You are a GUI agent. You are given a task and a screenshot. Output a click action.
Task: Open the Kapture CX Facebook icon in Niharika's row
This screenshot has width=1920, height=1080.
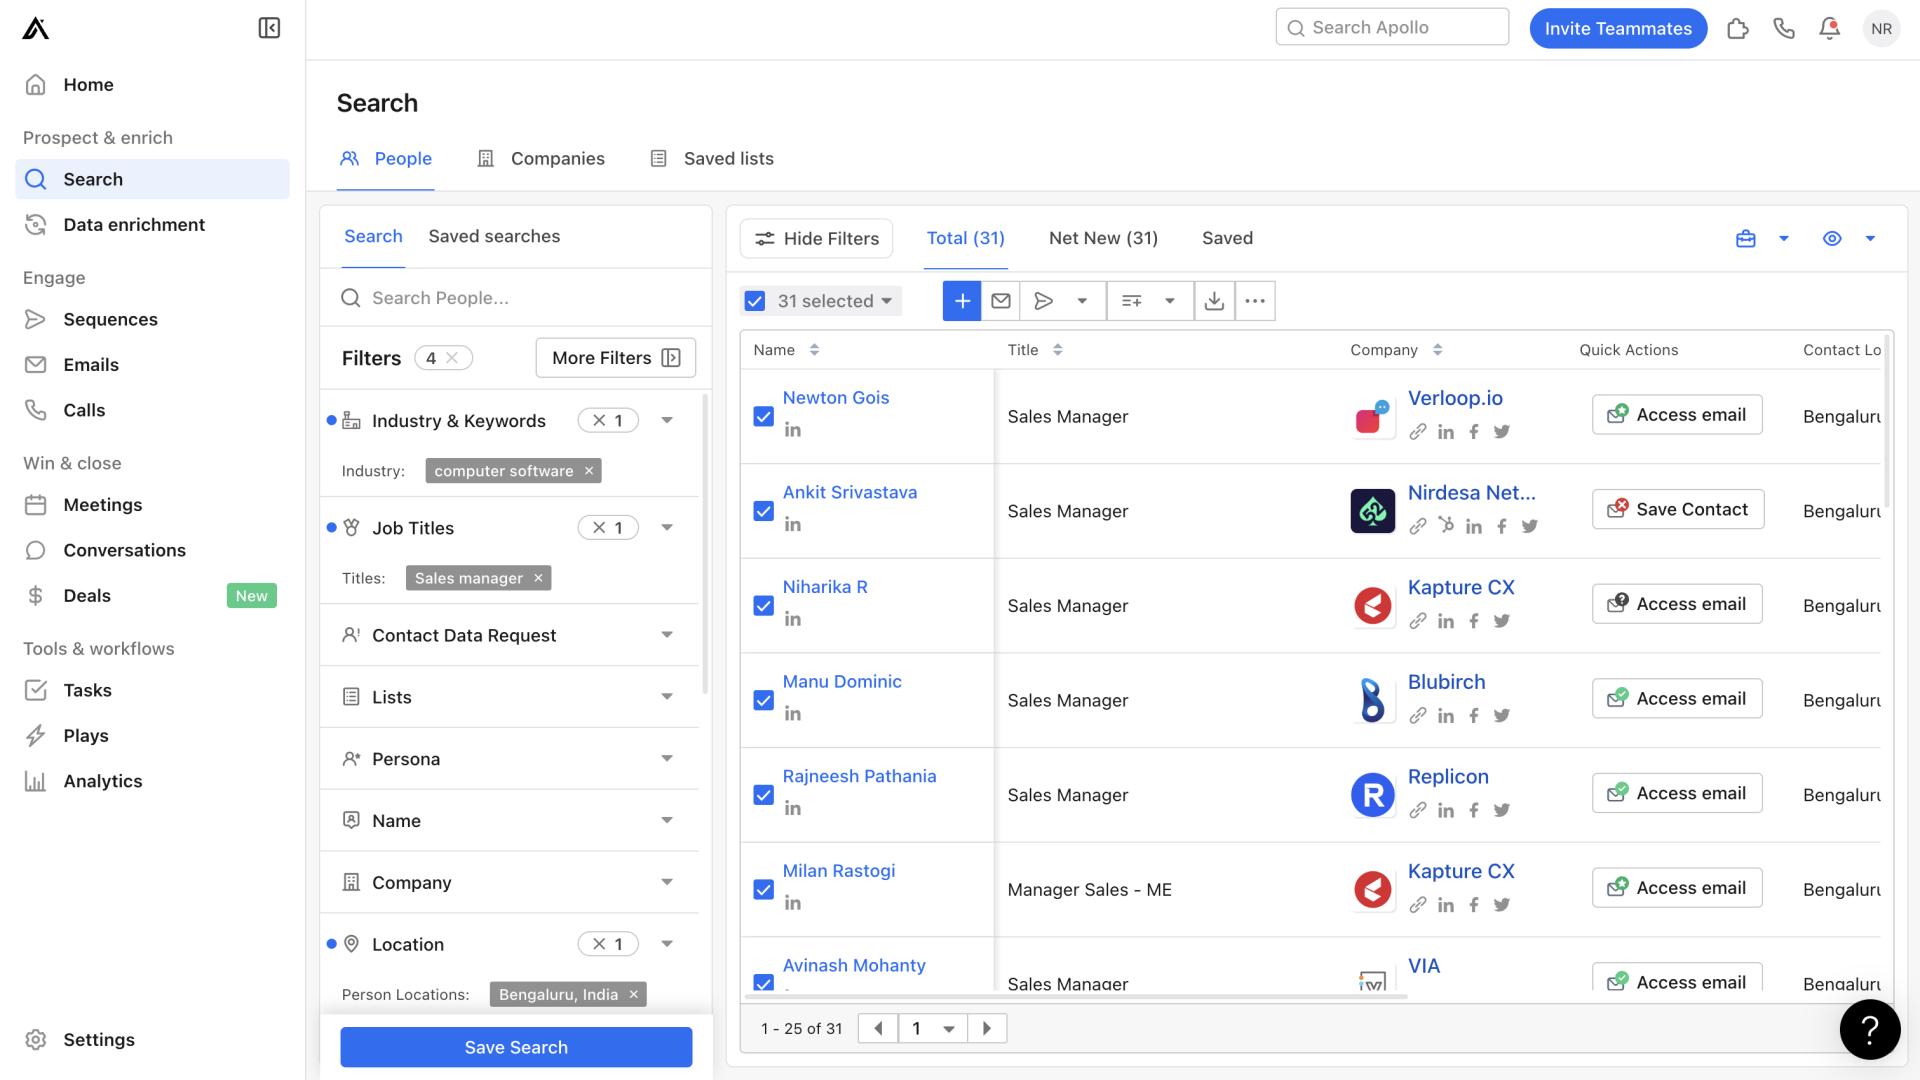1474,621
